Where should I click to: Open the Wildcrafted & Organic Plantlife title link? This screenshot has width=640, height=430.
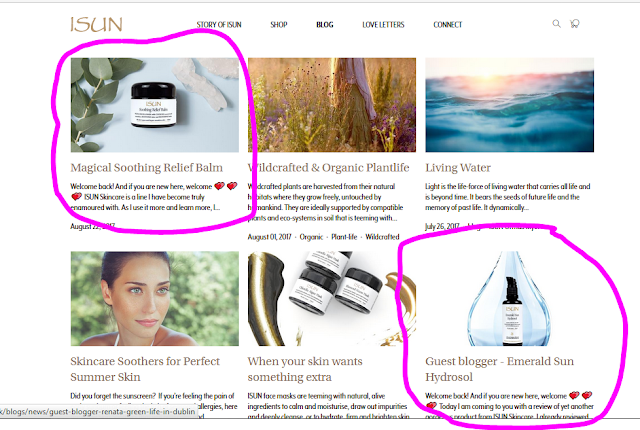(329, 168)
